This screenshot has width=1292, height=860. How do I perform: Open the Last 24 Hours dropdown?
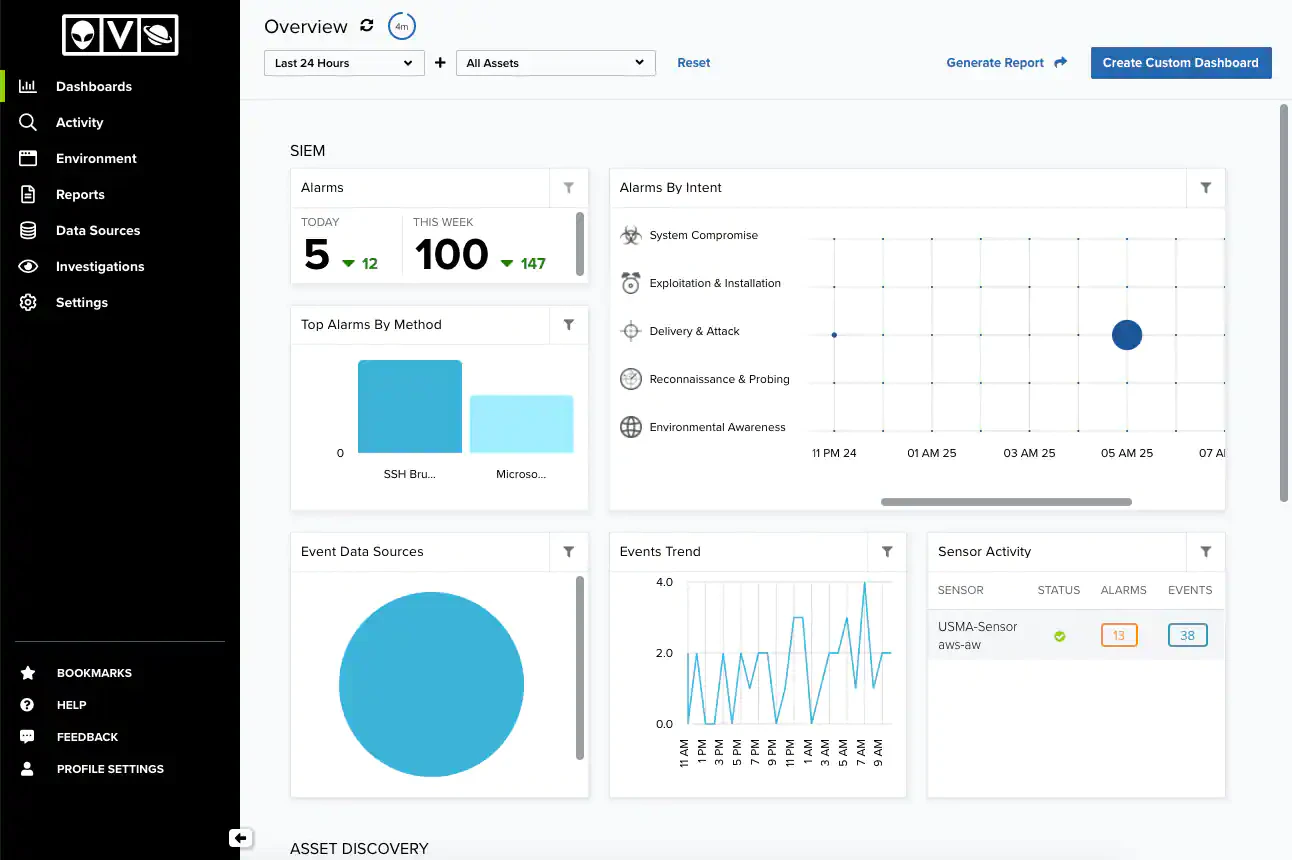click(x=344, y=63)
